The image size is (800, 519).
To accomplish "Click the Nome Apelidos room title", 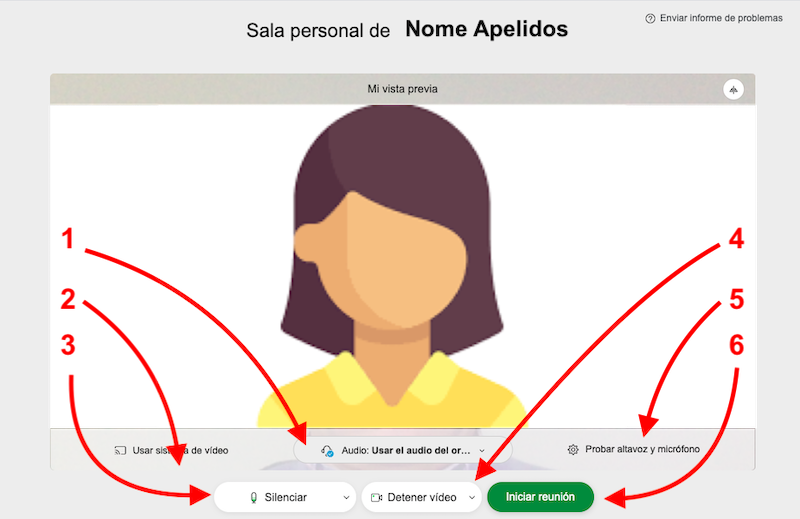I will click(486, 30).
